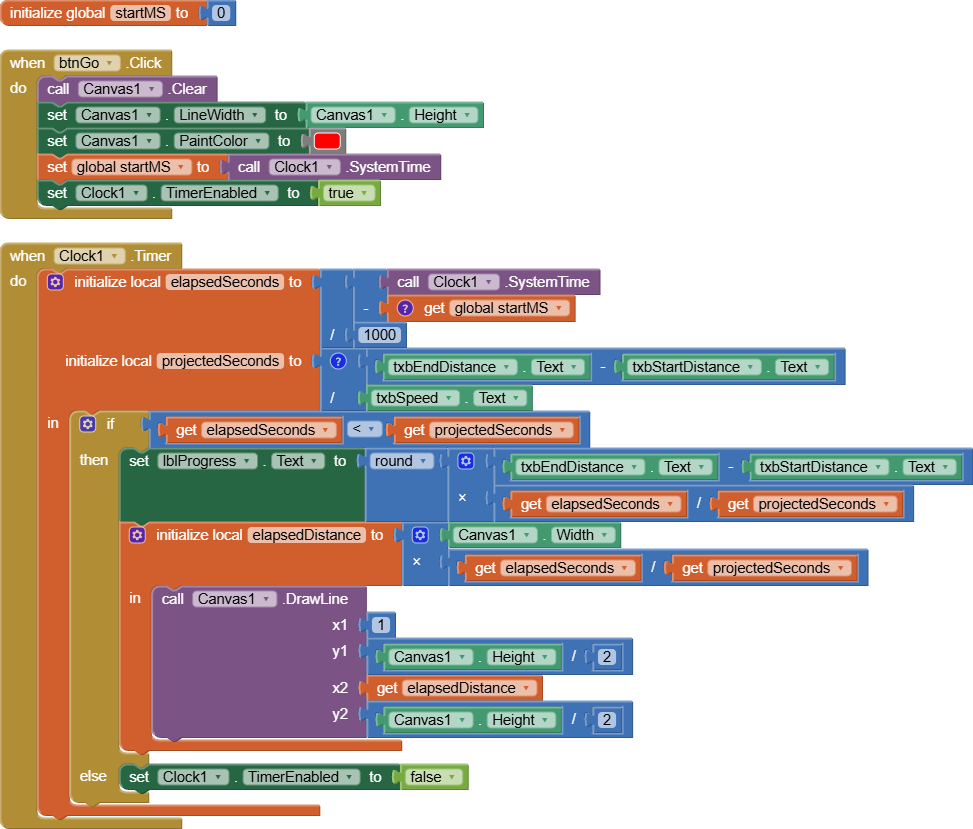Open gear mutator on the if block
The height and width of the screenshot is (829, 973).
87,424
